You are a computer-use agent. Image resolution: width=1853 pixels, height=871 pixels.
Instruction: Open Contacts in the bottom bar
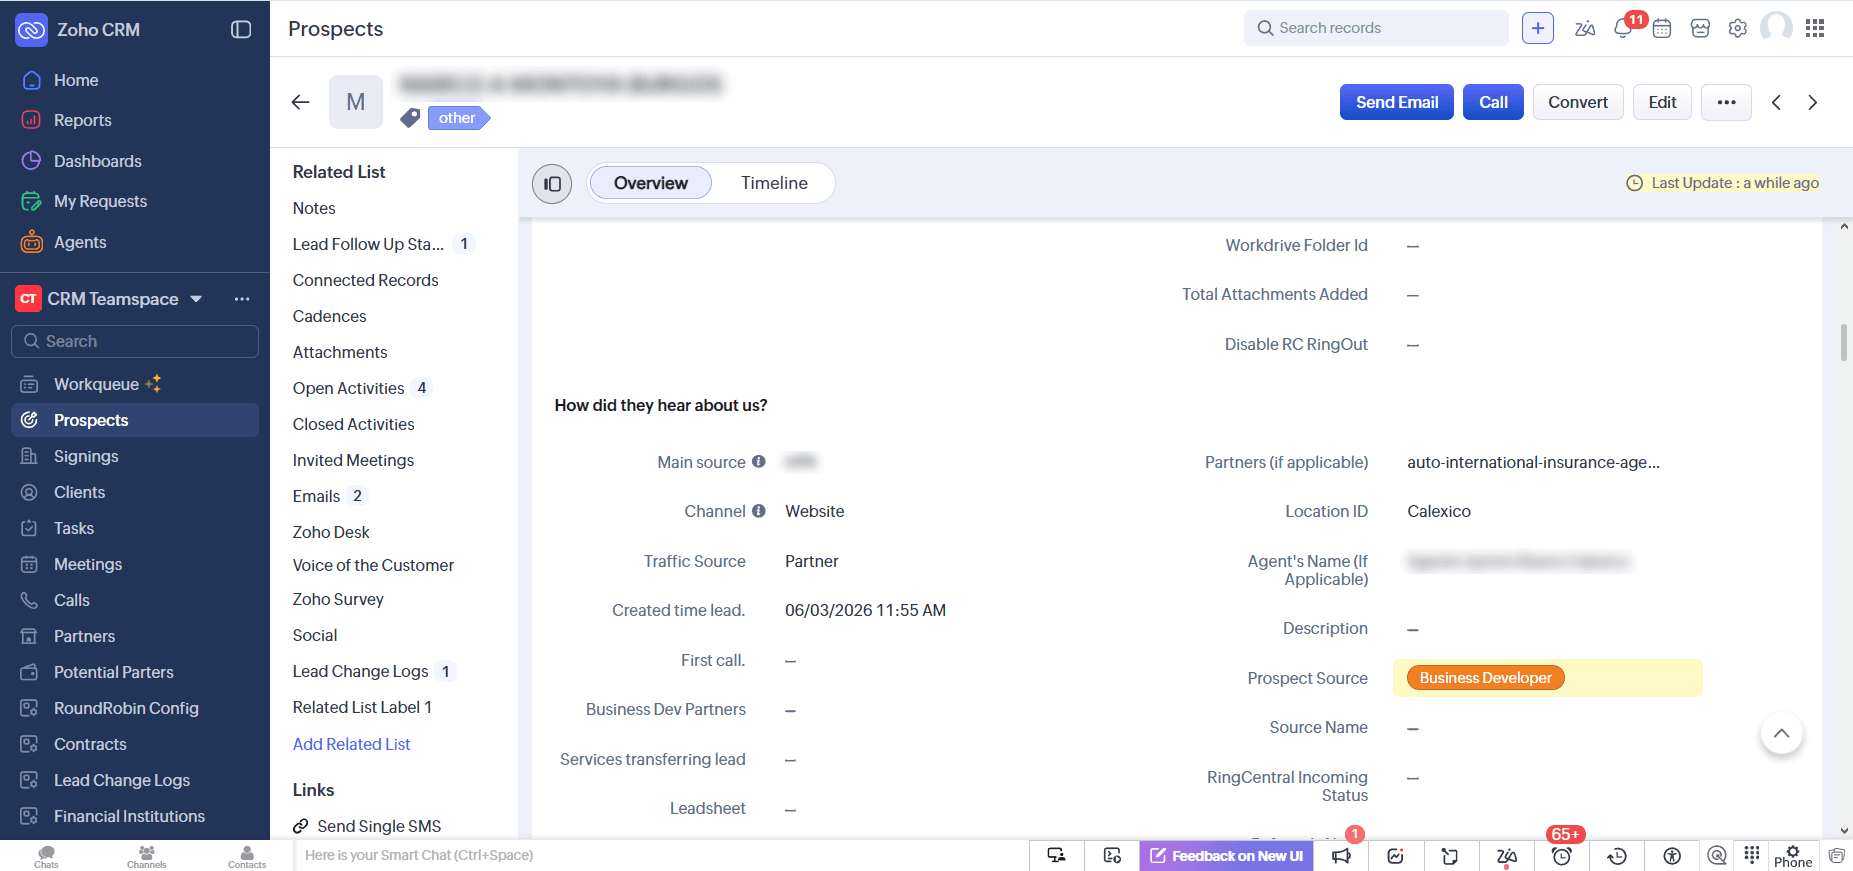[247, 856]
